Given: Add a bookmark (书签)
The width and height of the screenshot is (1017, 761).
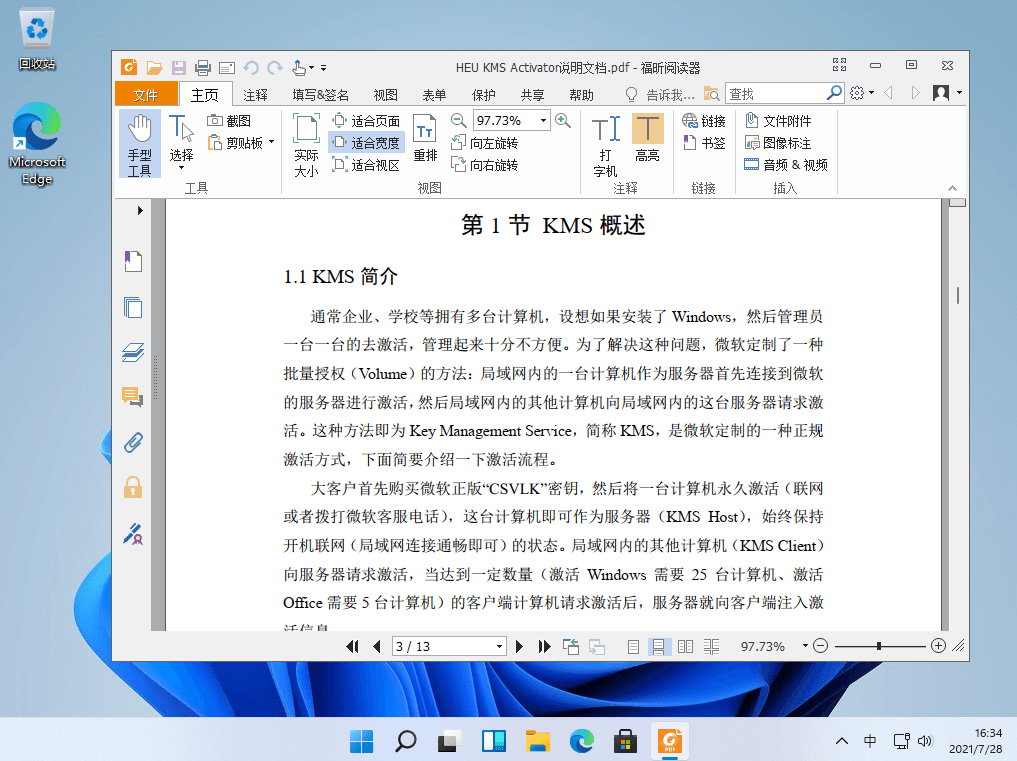Looking at the screenshot, I should [704, 143].
